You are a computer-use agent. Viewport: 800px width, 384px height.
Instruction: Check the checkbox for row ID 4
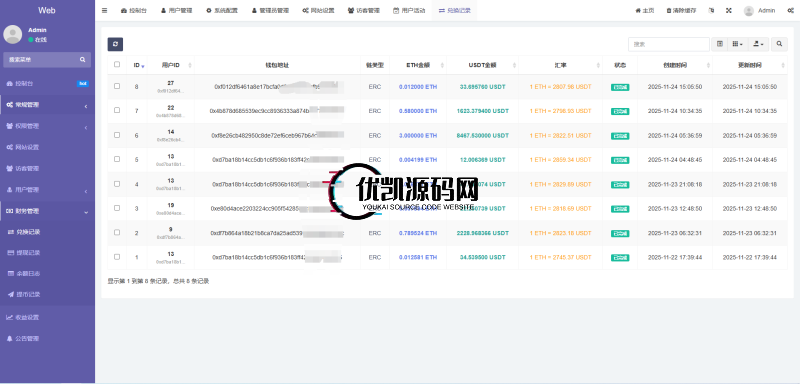click(x=117, y=184)
